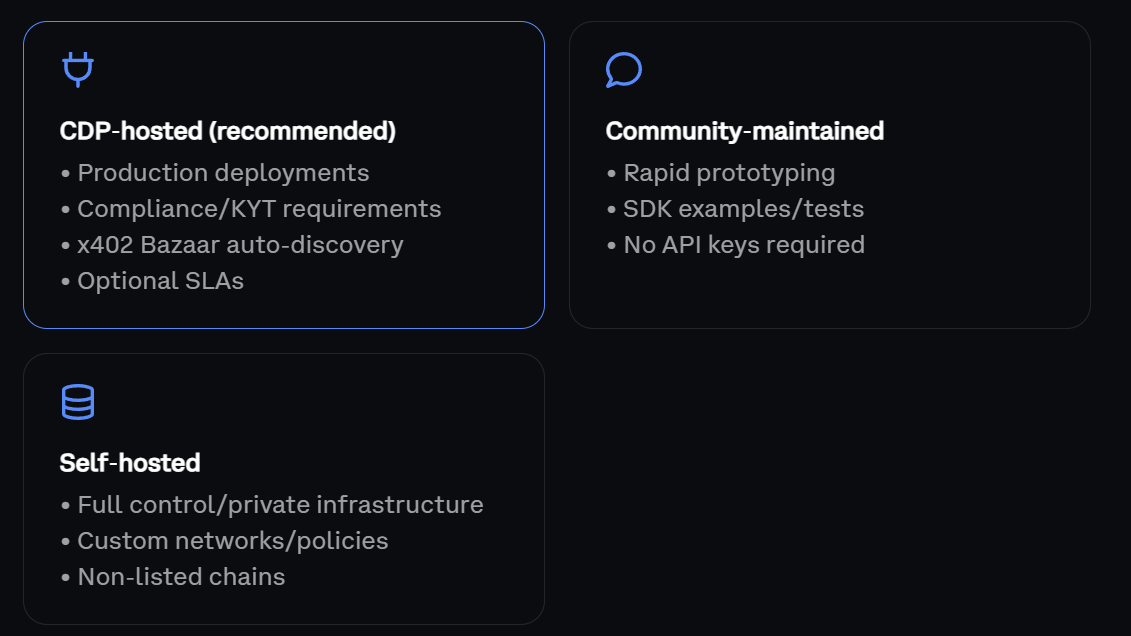Click the x402 Bazaar auto-discovery line
1131x636 pixels.
[240, 245]
